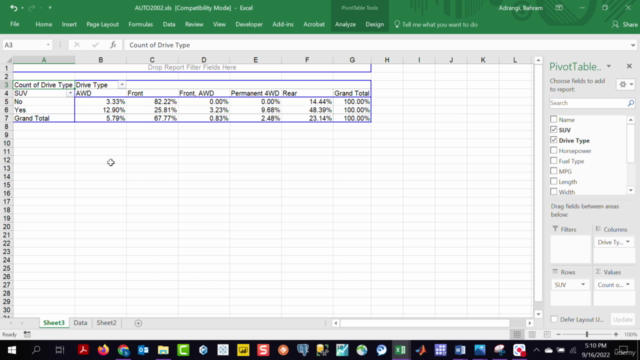The height and width of the screenshot is (360, 640).
Task: Open File Explorer from the taskbar
Action: pyautogui.click(x=163, y=350)
